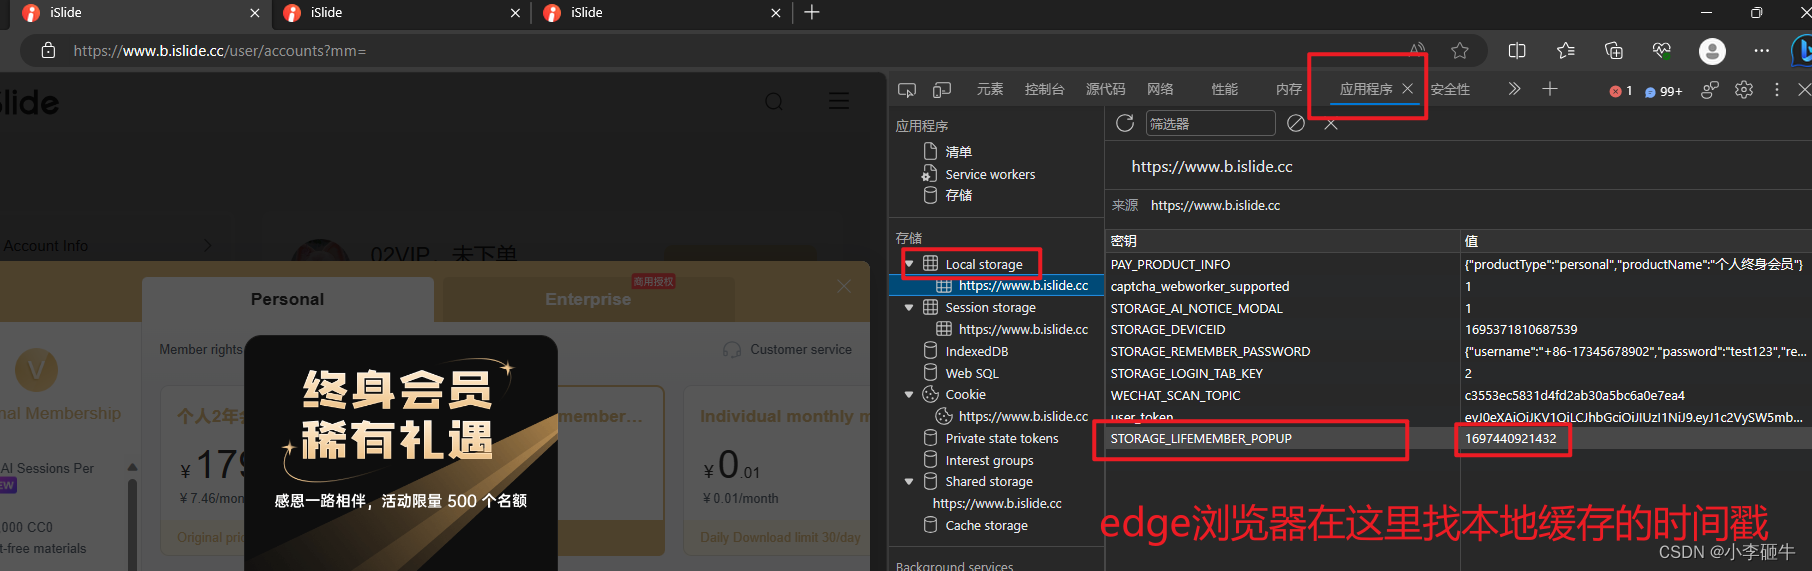Add this page to favorites star
Image resolution: width=1812 pixels, height=571 pixels.
pos(1460,51)
